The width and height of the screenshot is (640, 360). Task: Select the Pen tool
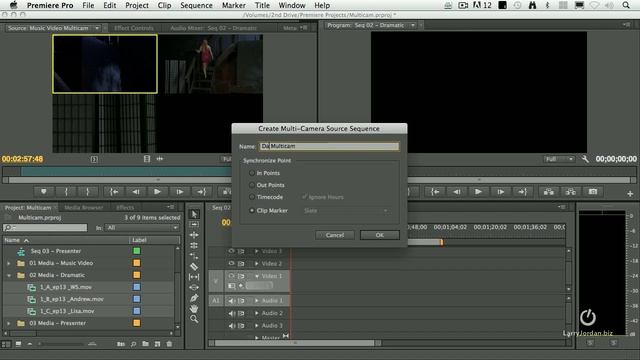coord(194,298)
